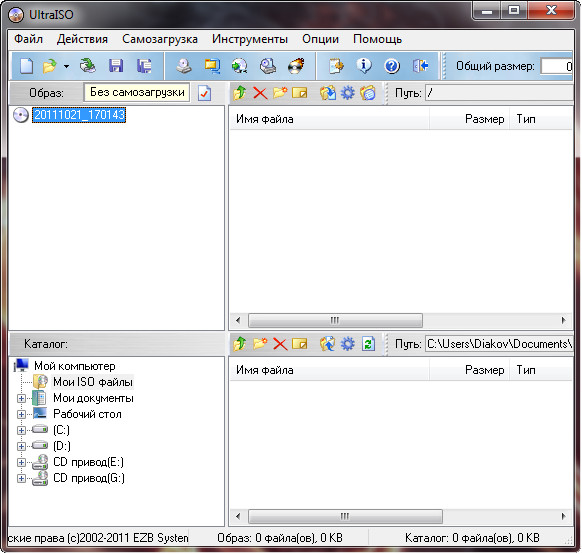Click the folder-with-list icon in image toolbar
The image size is (582, 554).
pos(367,93)
